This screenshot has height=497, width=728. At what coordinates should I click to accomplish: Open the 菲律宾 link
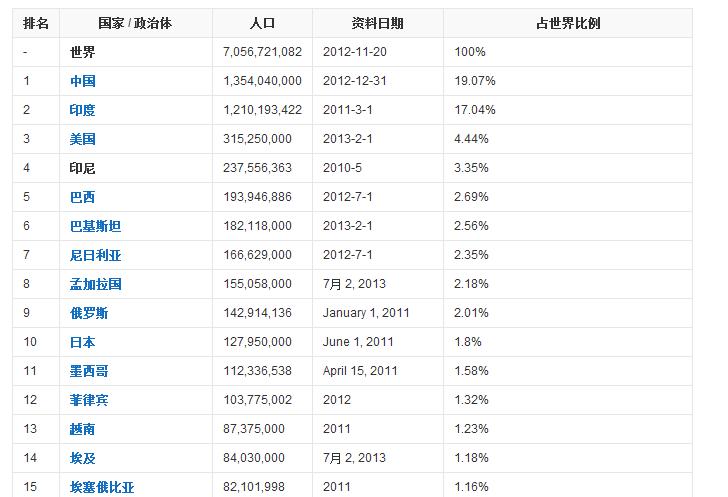pos(89,400)
